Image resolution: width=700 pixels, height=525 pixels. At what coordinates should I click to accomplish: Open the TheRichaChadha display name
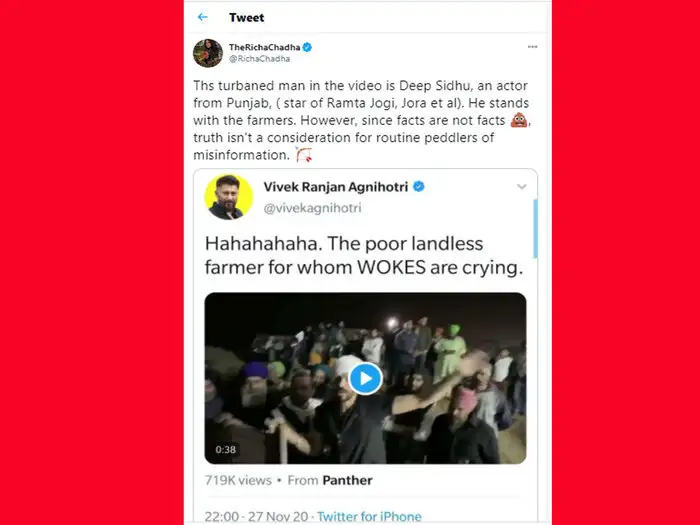point(264,47)
